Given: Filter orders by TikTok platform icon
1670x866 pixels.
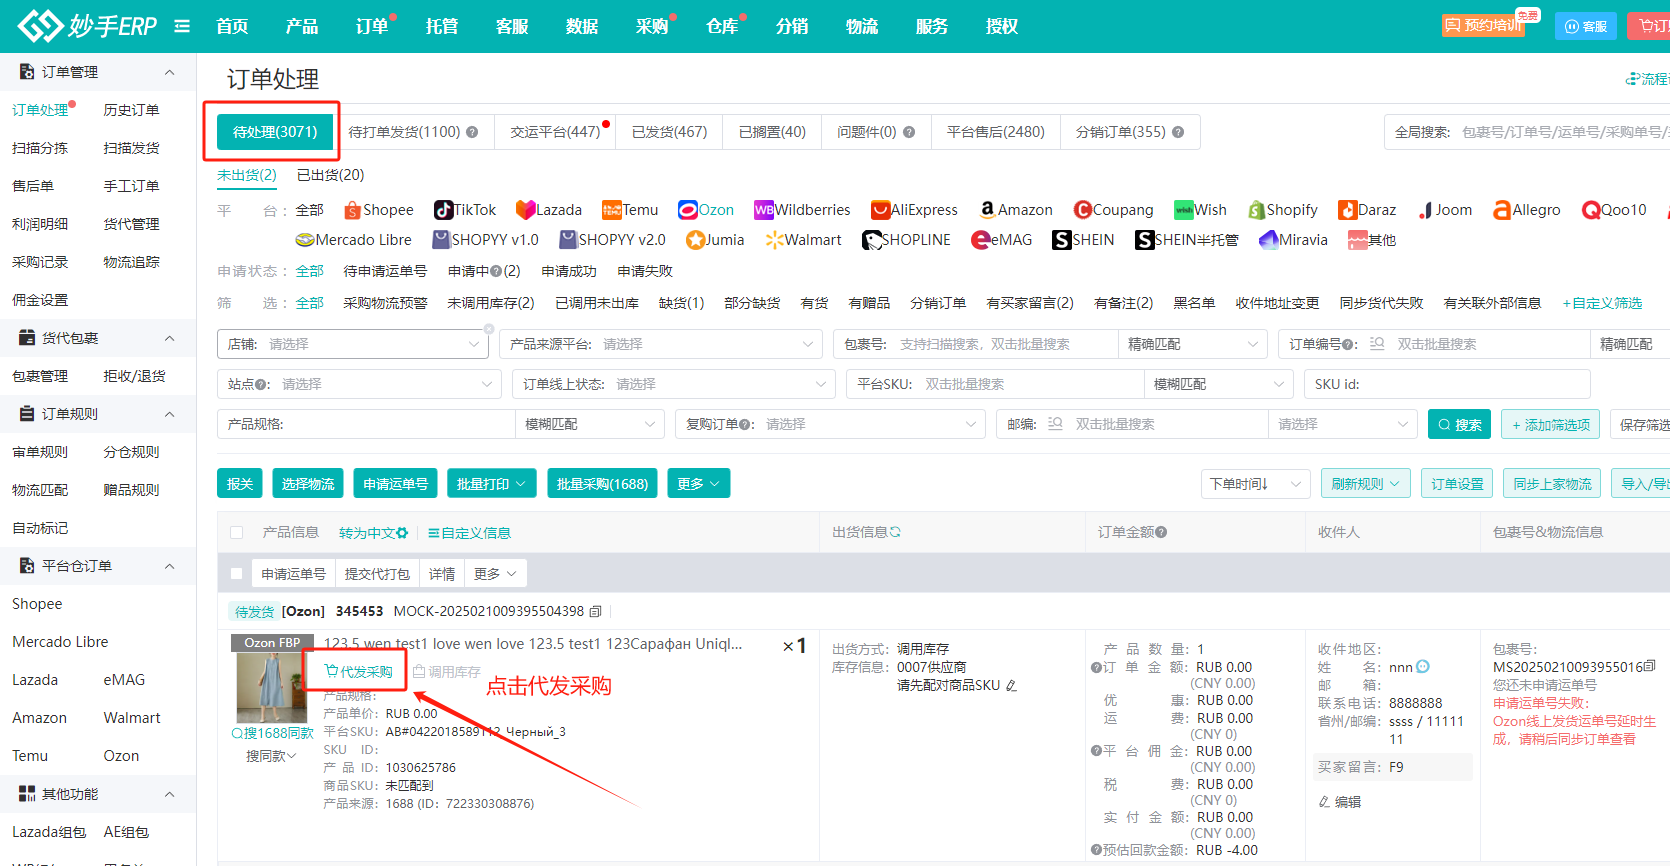Looking at the screenshot, I should click(443, 210).
